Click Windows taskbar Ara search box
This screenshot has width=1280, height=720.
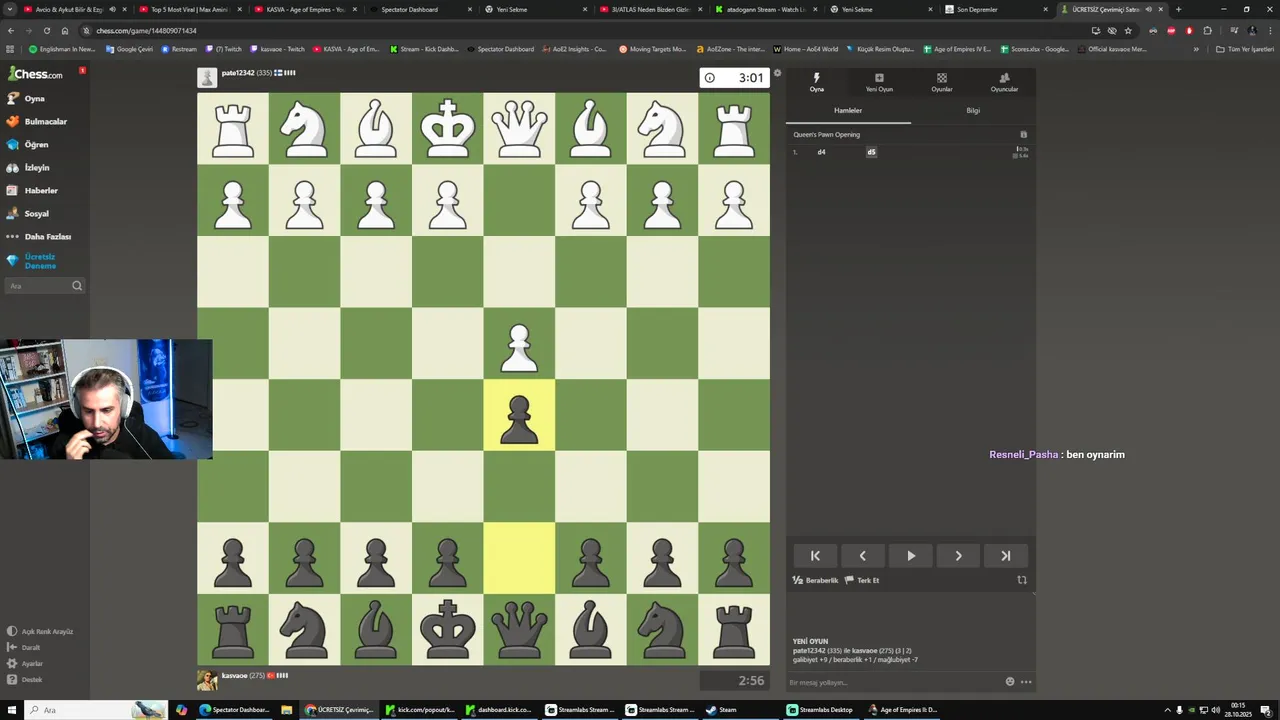pyautogui.click(x=95, y=710)
